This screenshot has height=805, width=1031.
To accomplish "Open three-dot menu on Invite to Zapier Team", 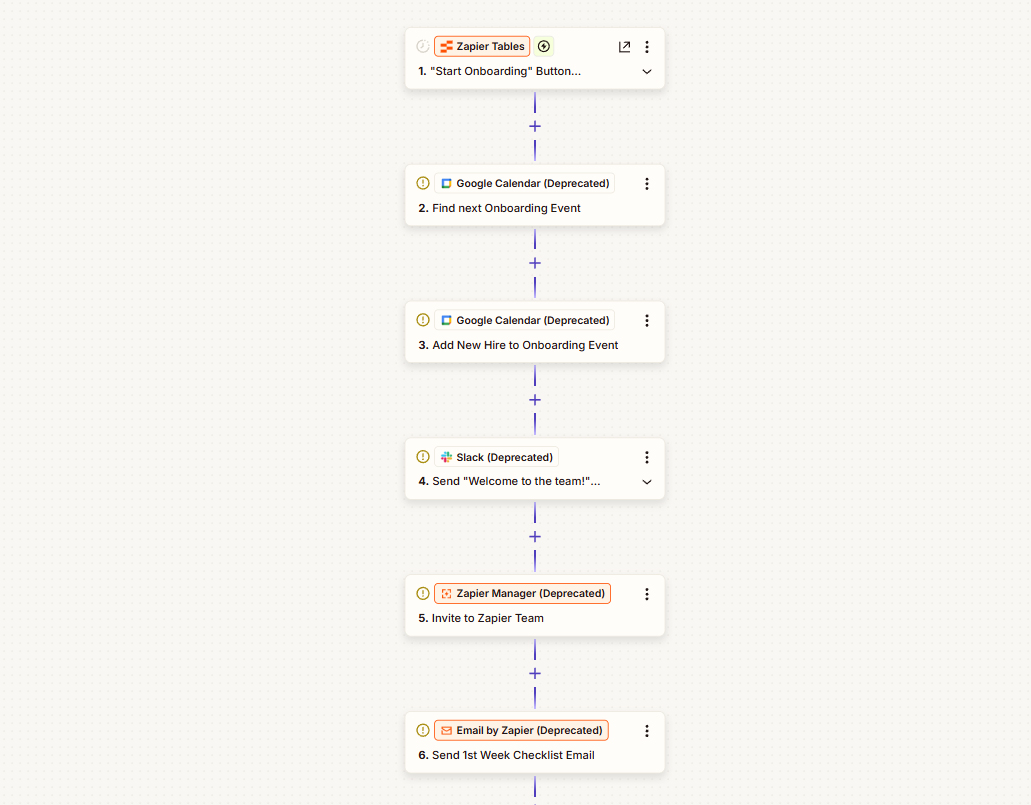I will pyautogui.click(x=647, y=594).
